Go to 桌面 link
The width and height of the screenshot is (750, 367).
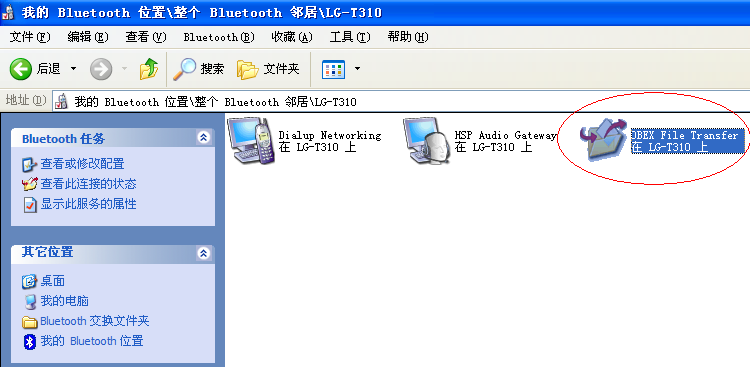53,281
